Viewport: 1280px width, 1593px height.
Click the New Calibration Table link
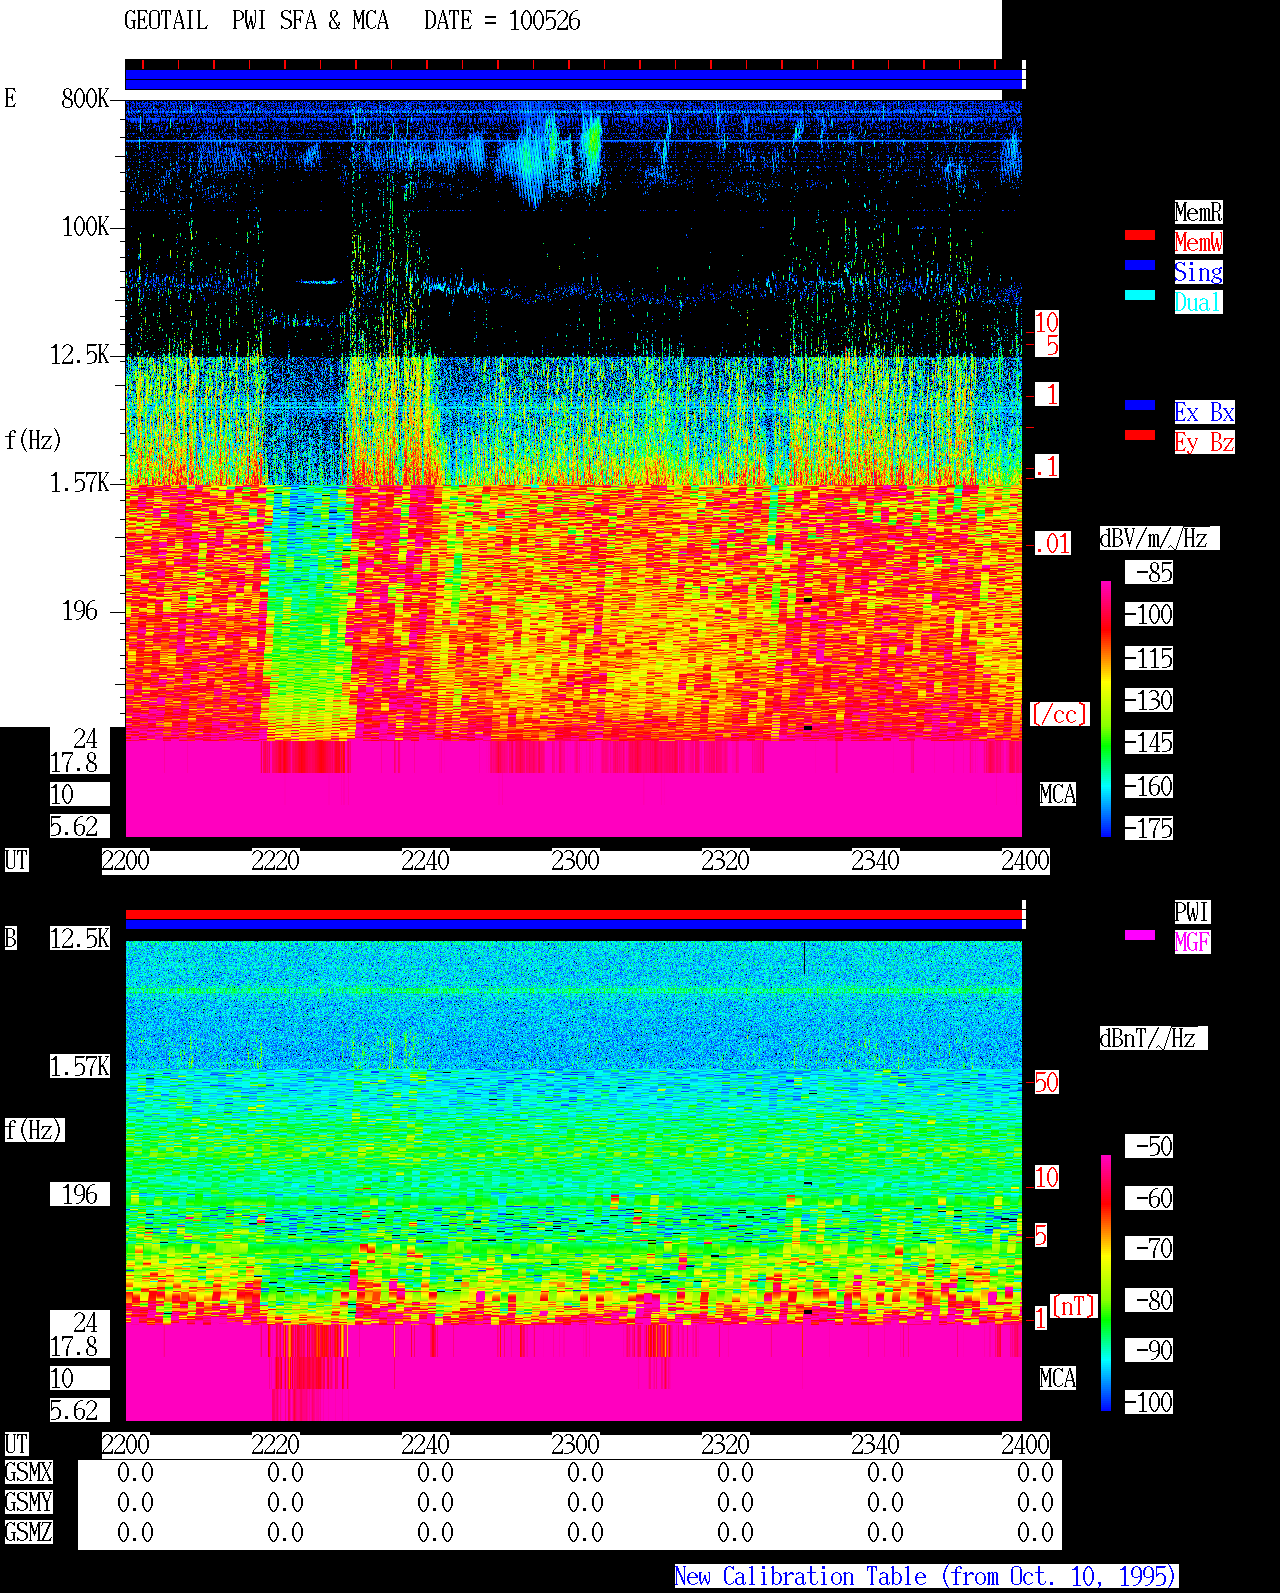click(926, 1577)
